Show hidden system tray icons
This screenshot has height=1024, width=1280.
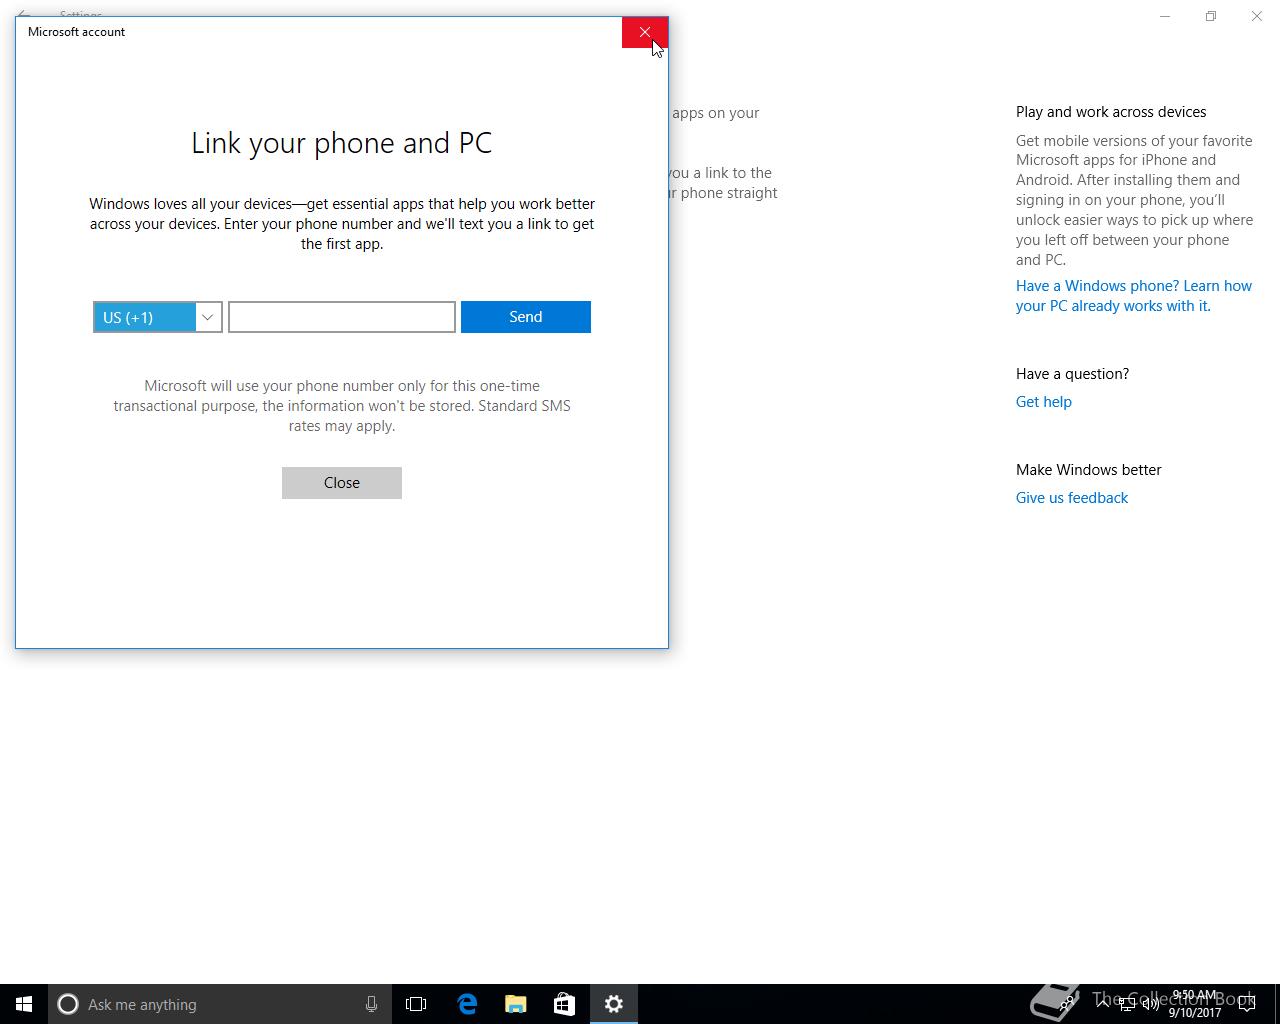click(1102, 1004)
